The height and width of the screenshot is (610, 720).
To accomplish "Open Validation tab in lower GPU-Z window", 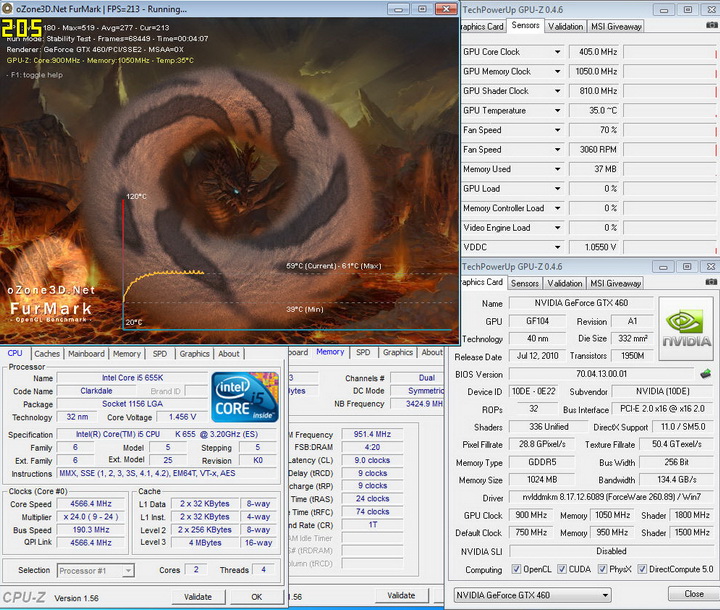I will [x=565, y=283].
